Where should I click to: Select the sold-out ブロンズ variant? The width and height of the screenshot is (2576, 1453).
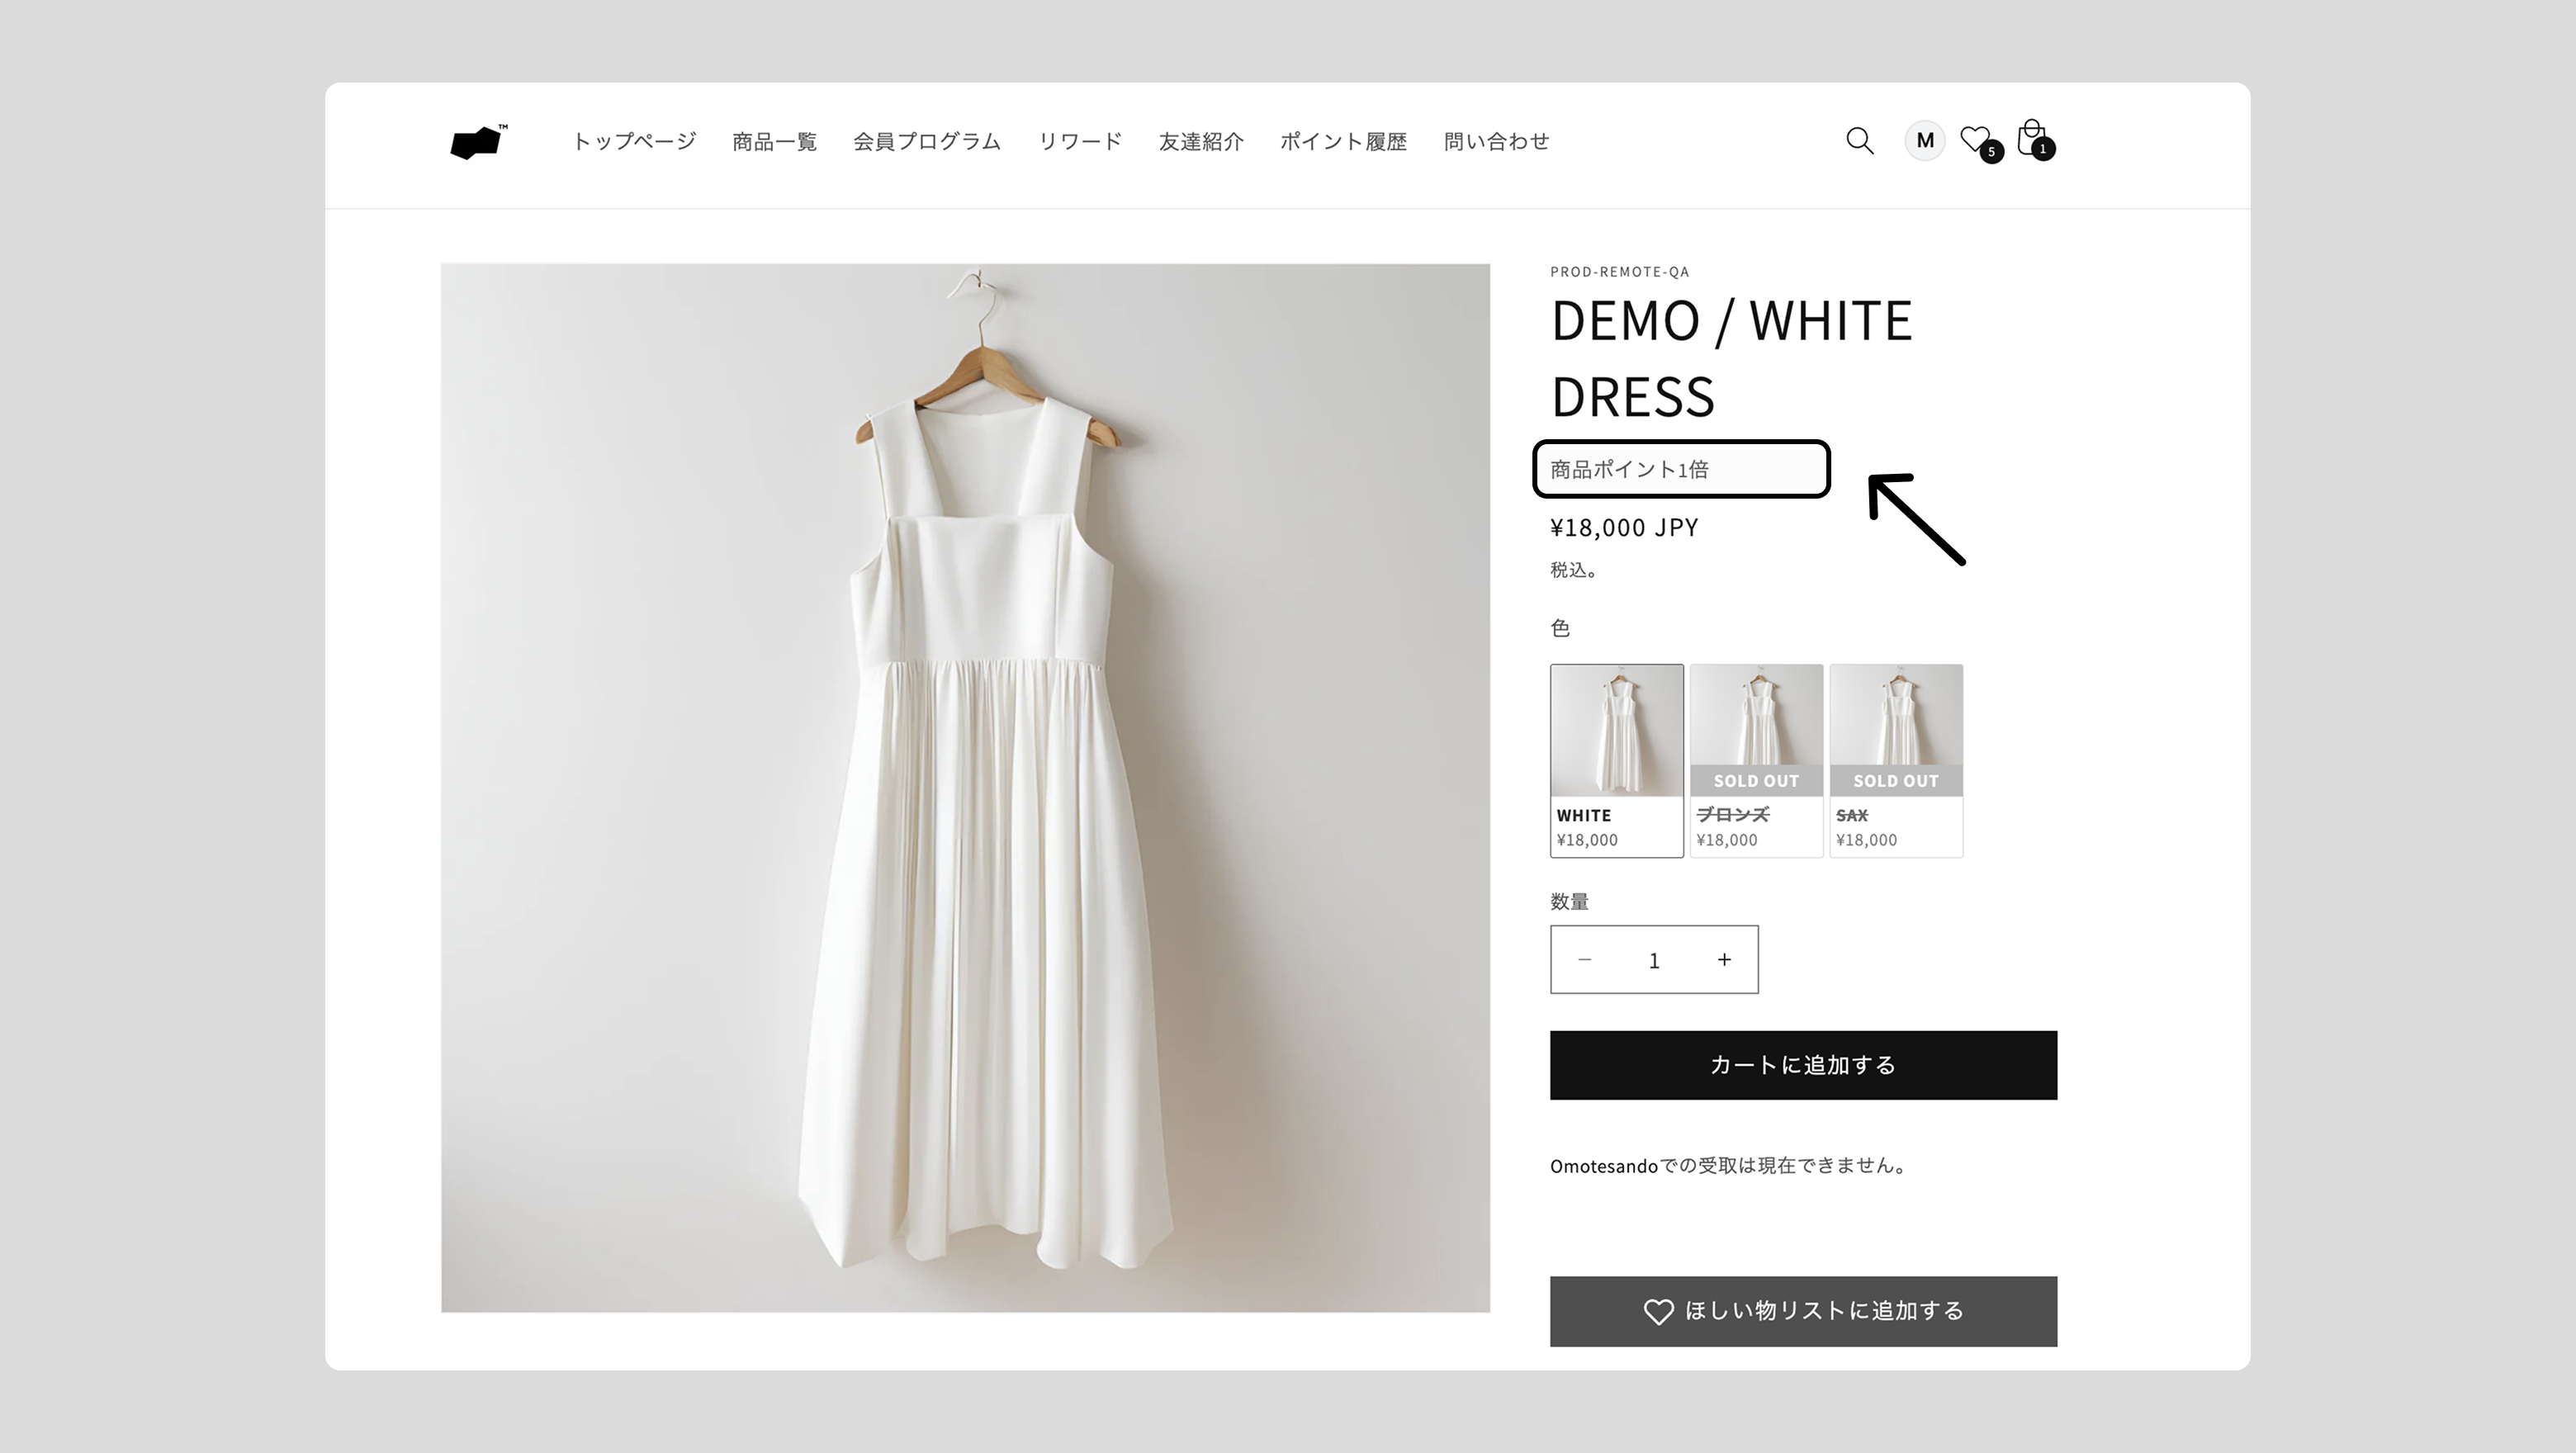1756,760
